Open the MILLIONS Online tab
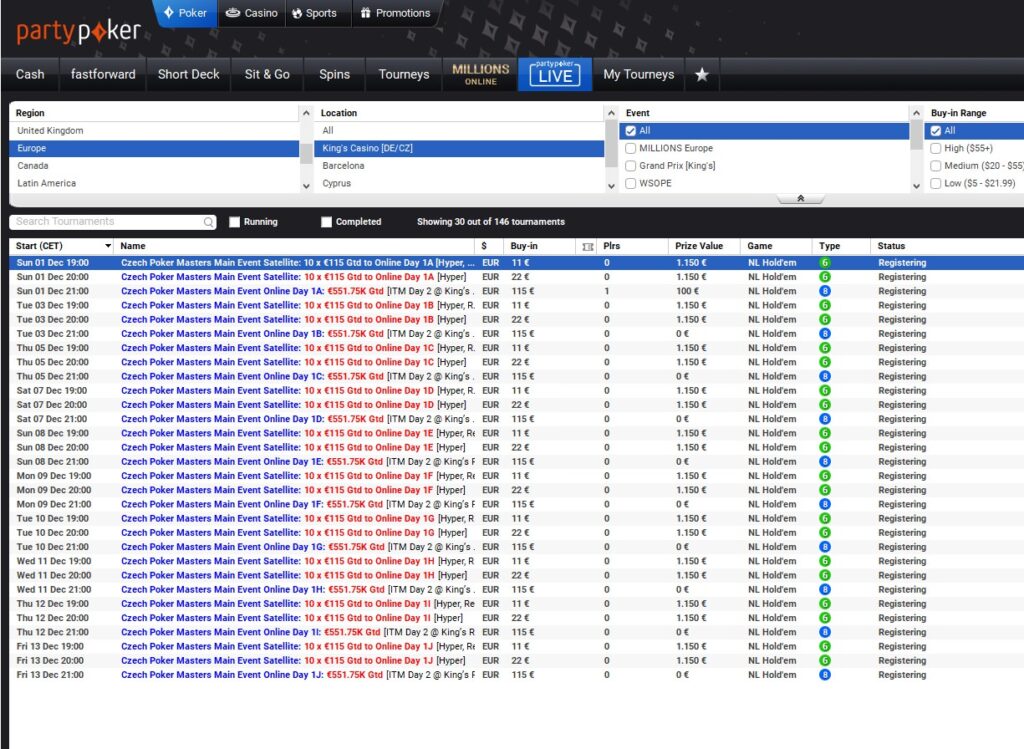Image resolution: width=1024 pixels, height=749 pixels. pyautogui.click(x=481, y=74)
